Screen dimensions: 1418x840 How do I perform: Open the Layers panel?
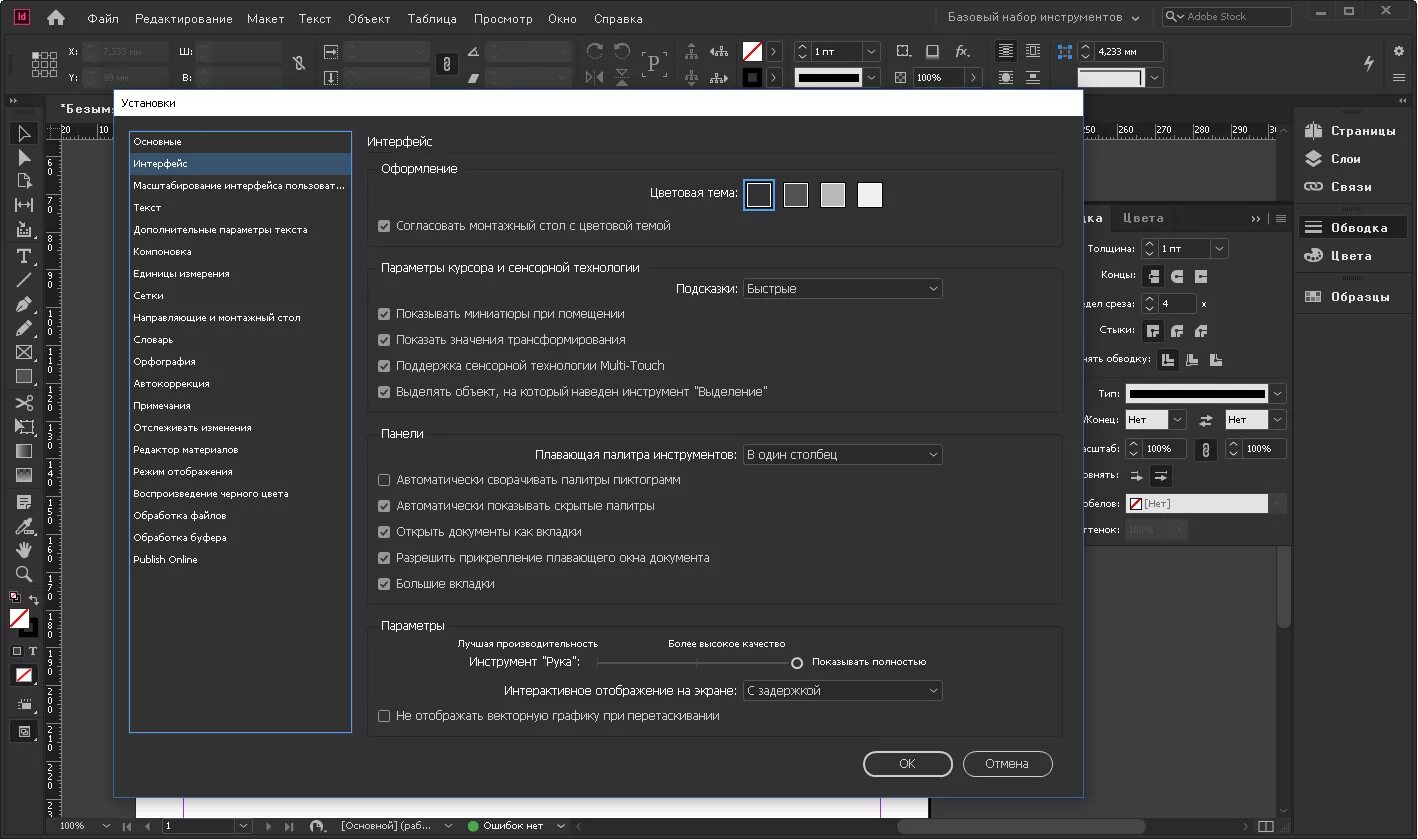pos(1333,159)
